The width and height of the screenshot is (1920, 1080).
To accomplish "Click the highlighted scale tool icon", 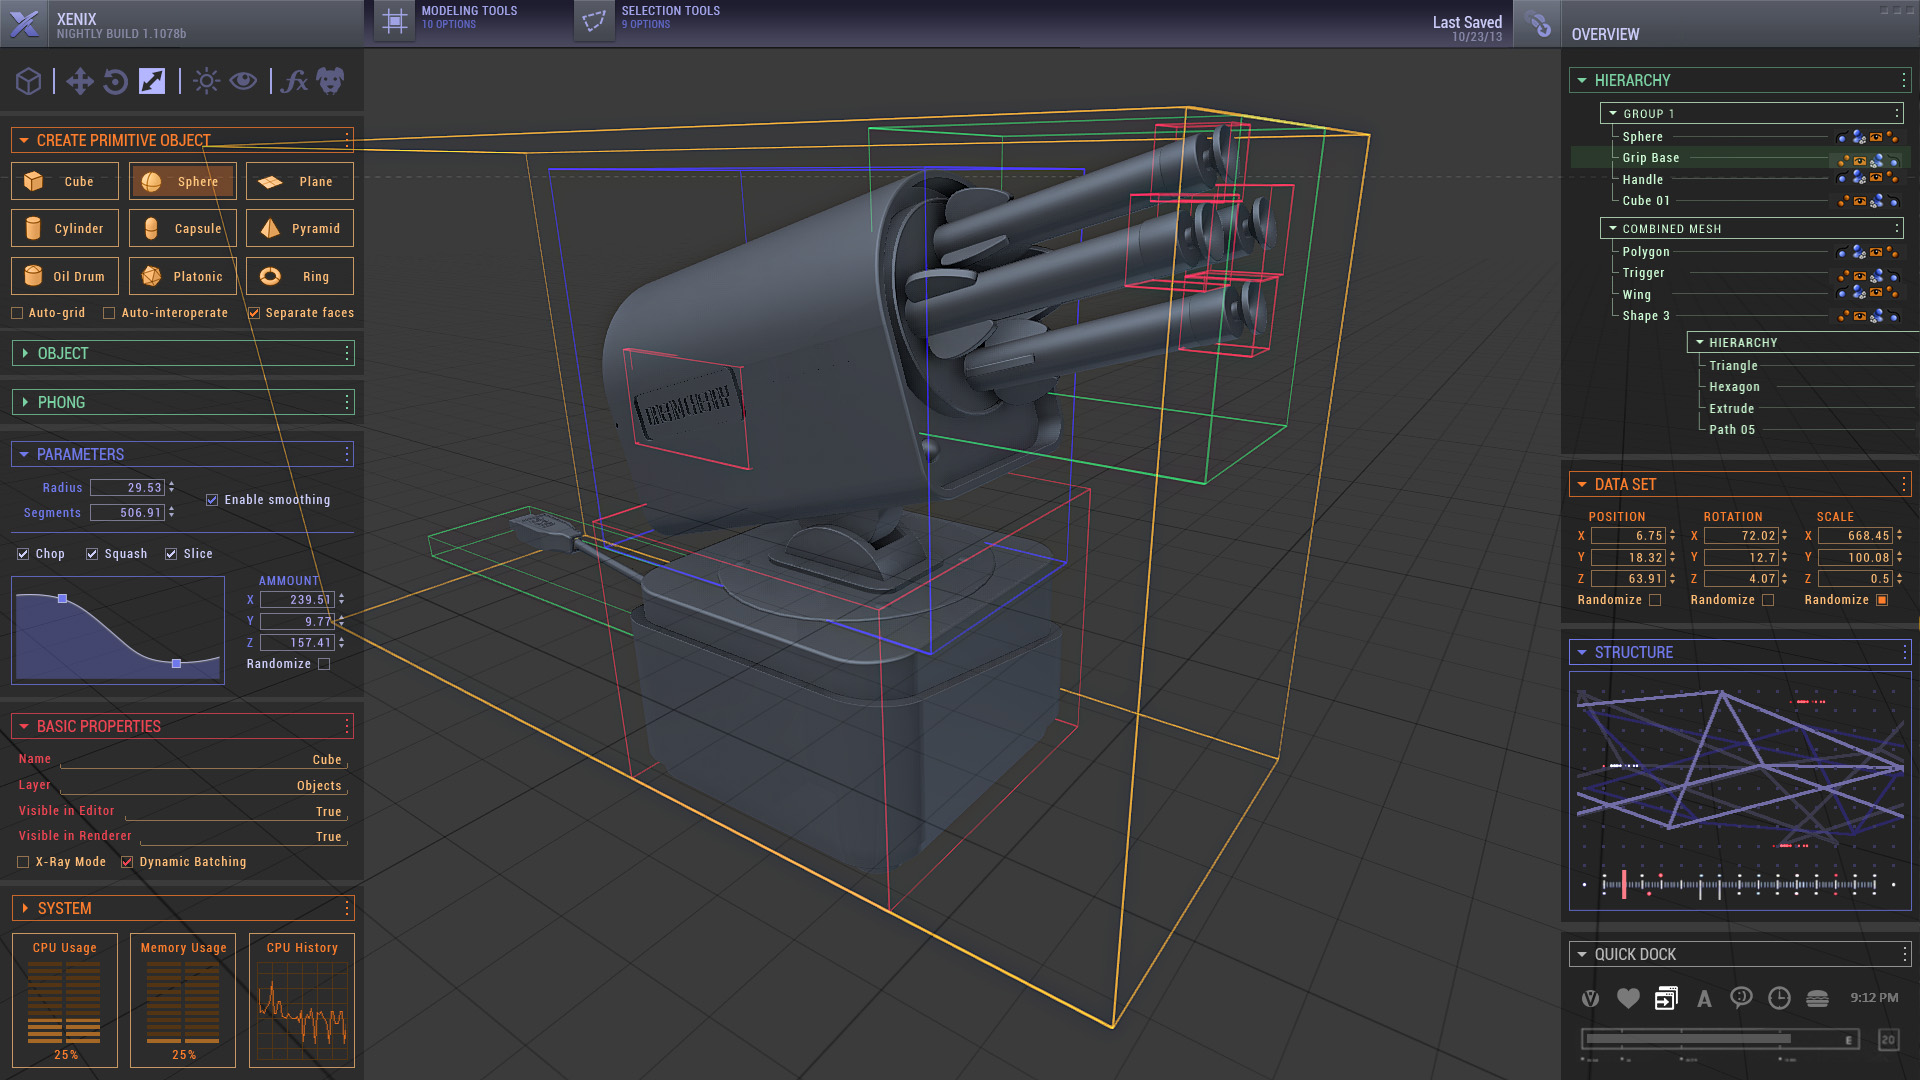I will 152,81.
